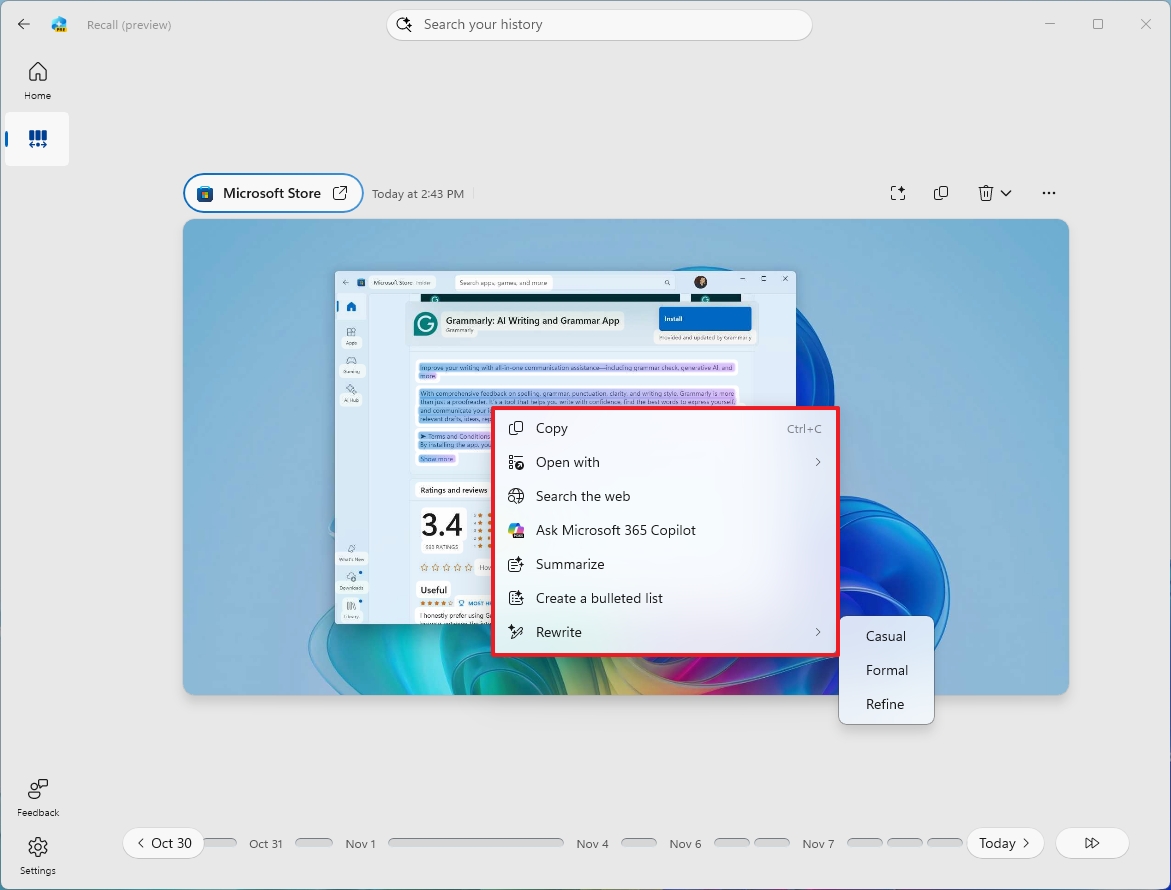Open the Timeline view from the sidebar

pyautogui.click(x=37, y=139)
